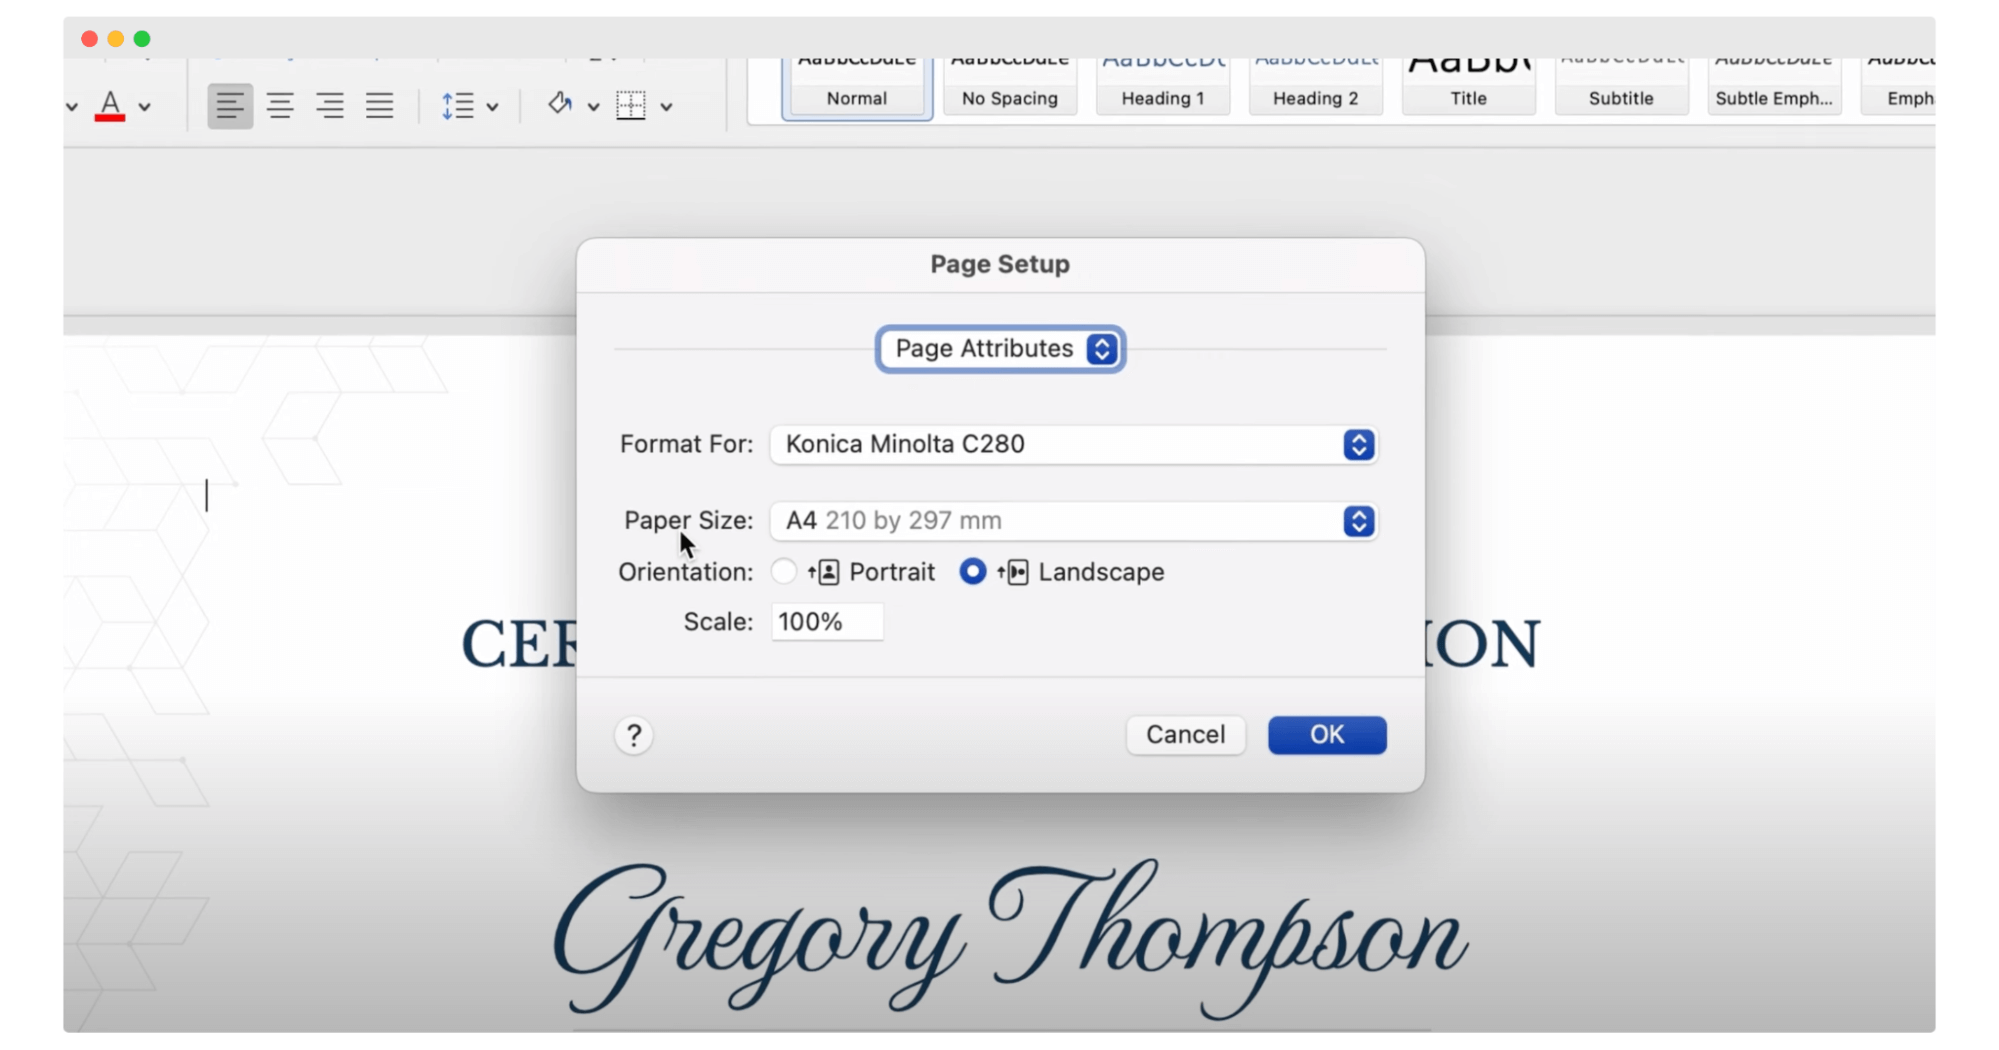
Task: Close the Word window red button
Action: [89, 39]
